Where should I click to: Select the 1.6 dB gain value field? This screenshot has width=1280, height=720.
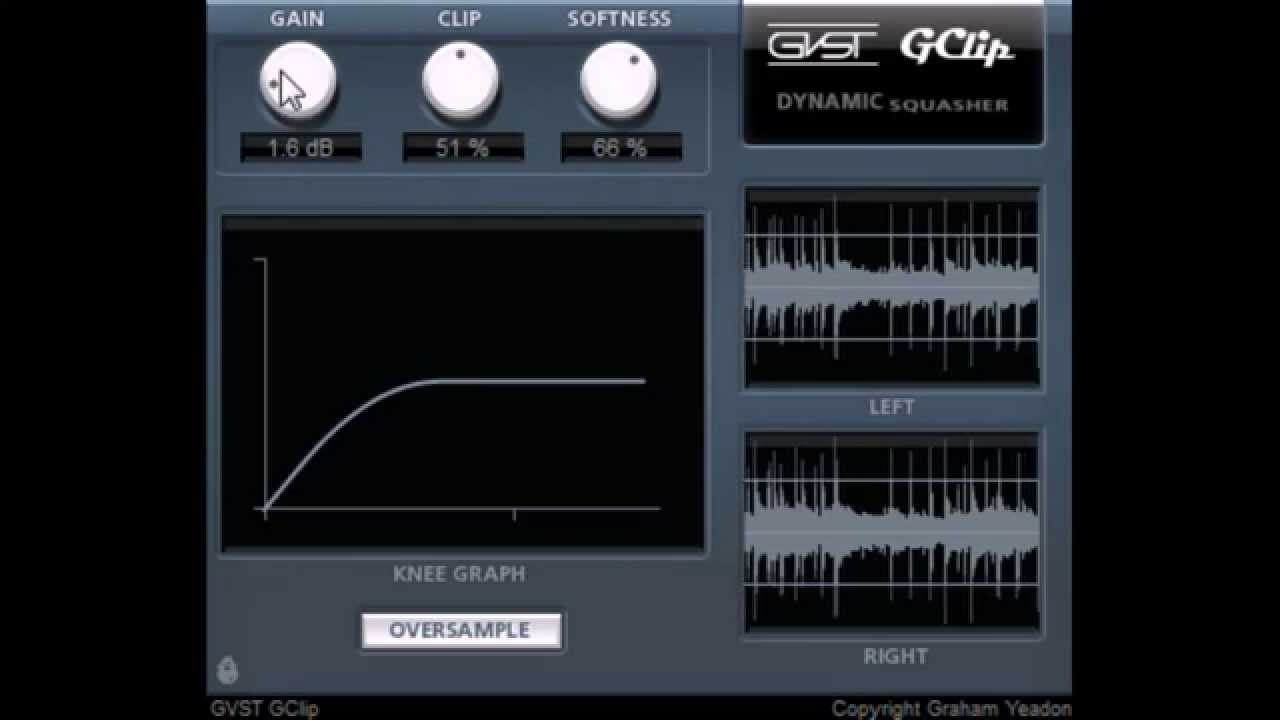point(301,148)
